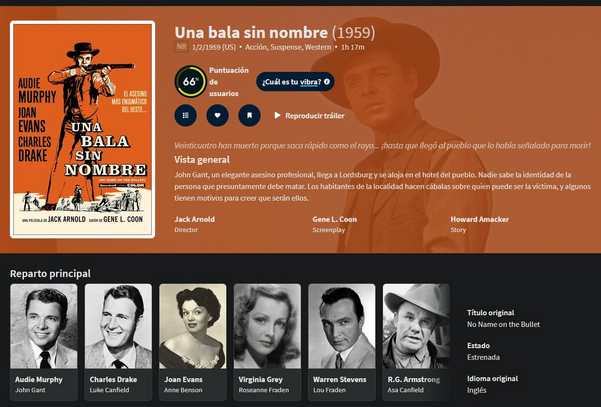The height and width of the screenshot is (407, 601).
Task: Open the Virginia Grey name link
Action: tap(260, 380)
